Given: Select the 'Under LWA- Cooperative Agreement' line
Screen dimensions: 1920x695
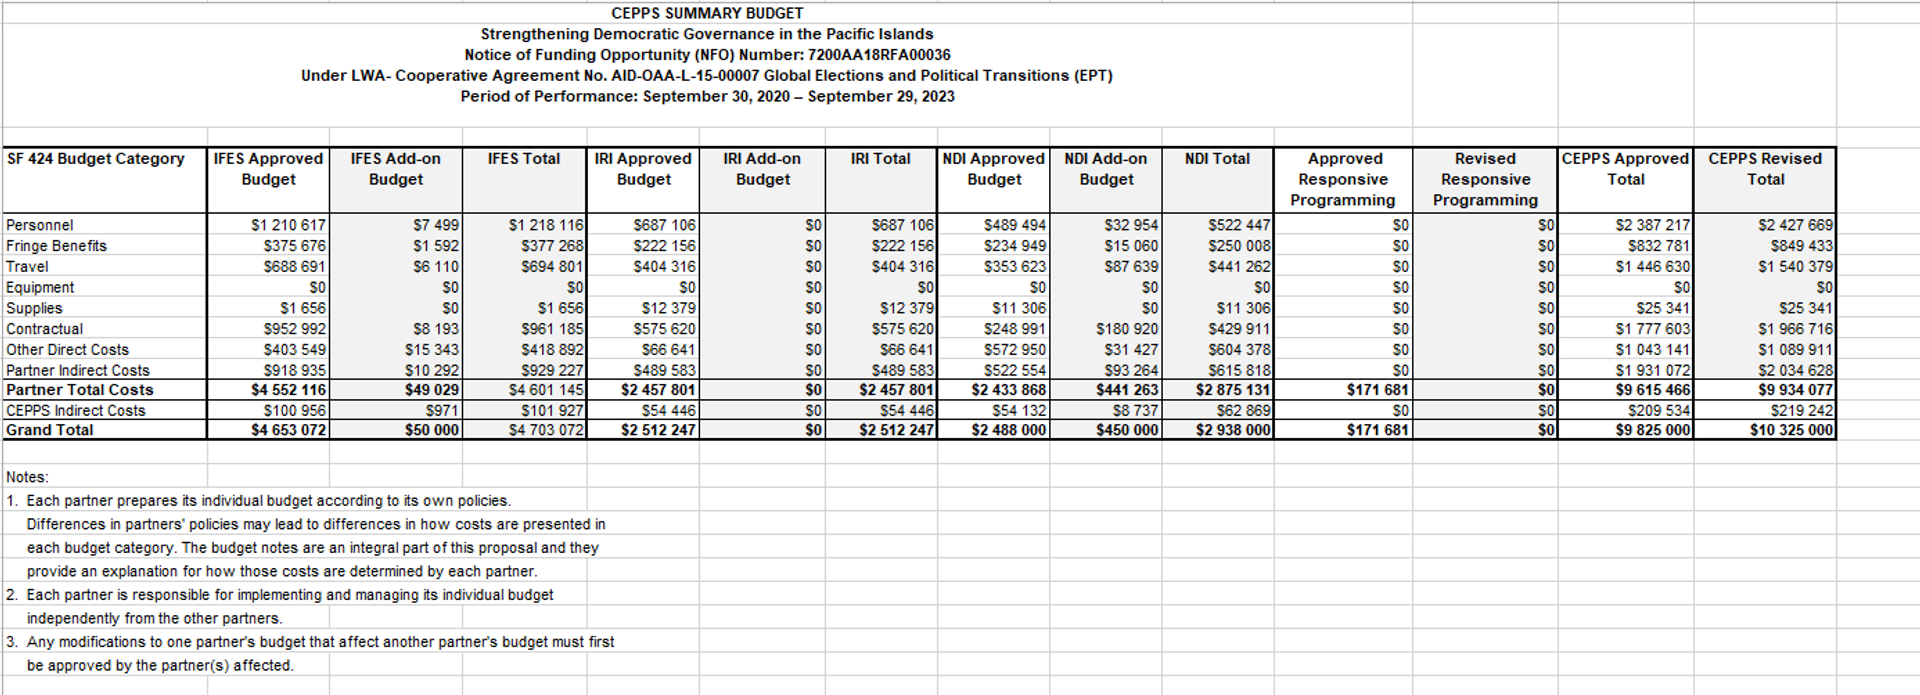Looking at the screenshot, I should click(x=707, y=75).
